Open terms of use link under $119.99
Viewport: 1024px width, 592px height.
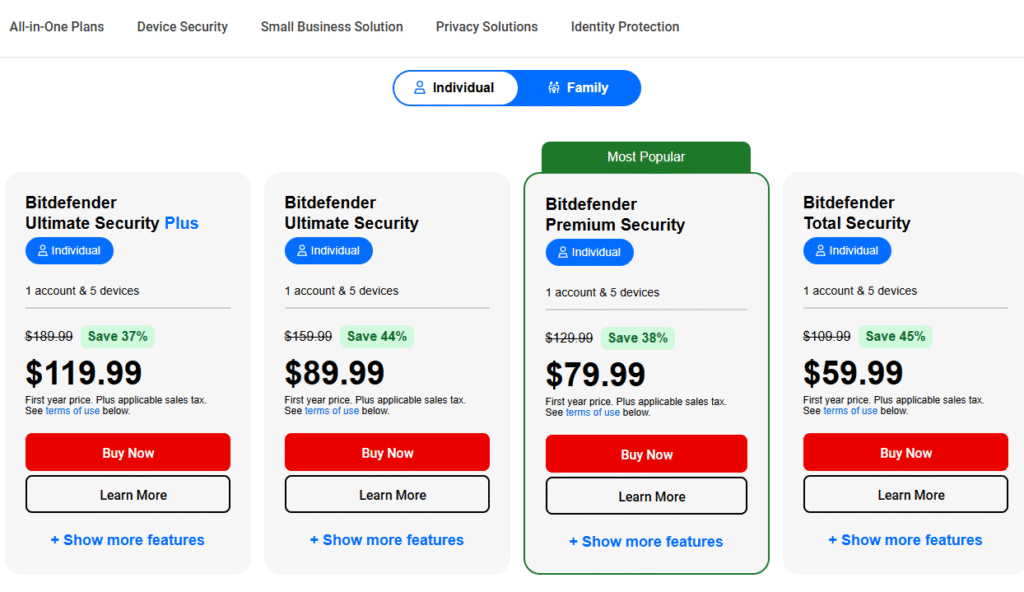pos(72,411)
